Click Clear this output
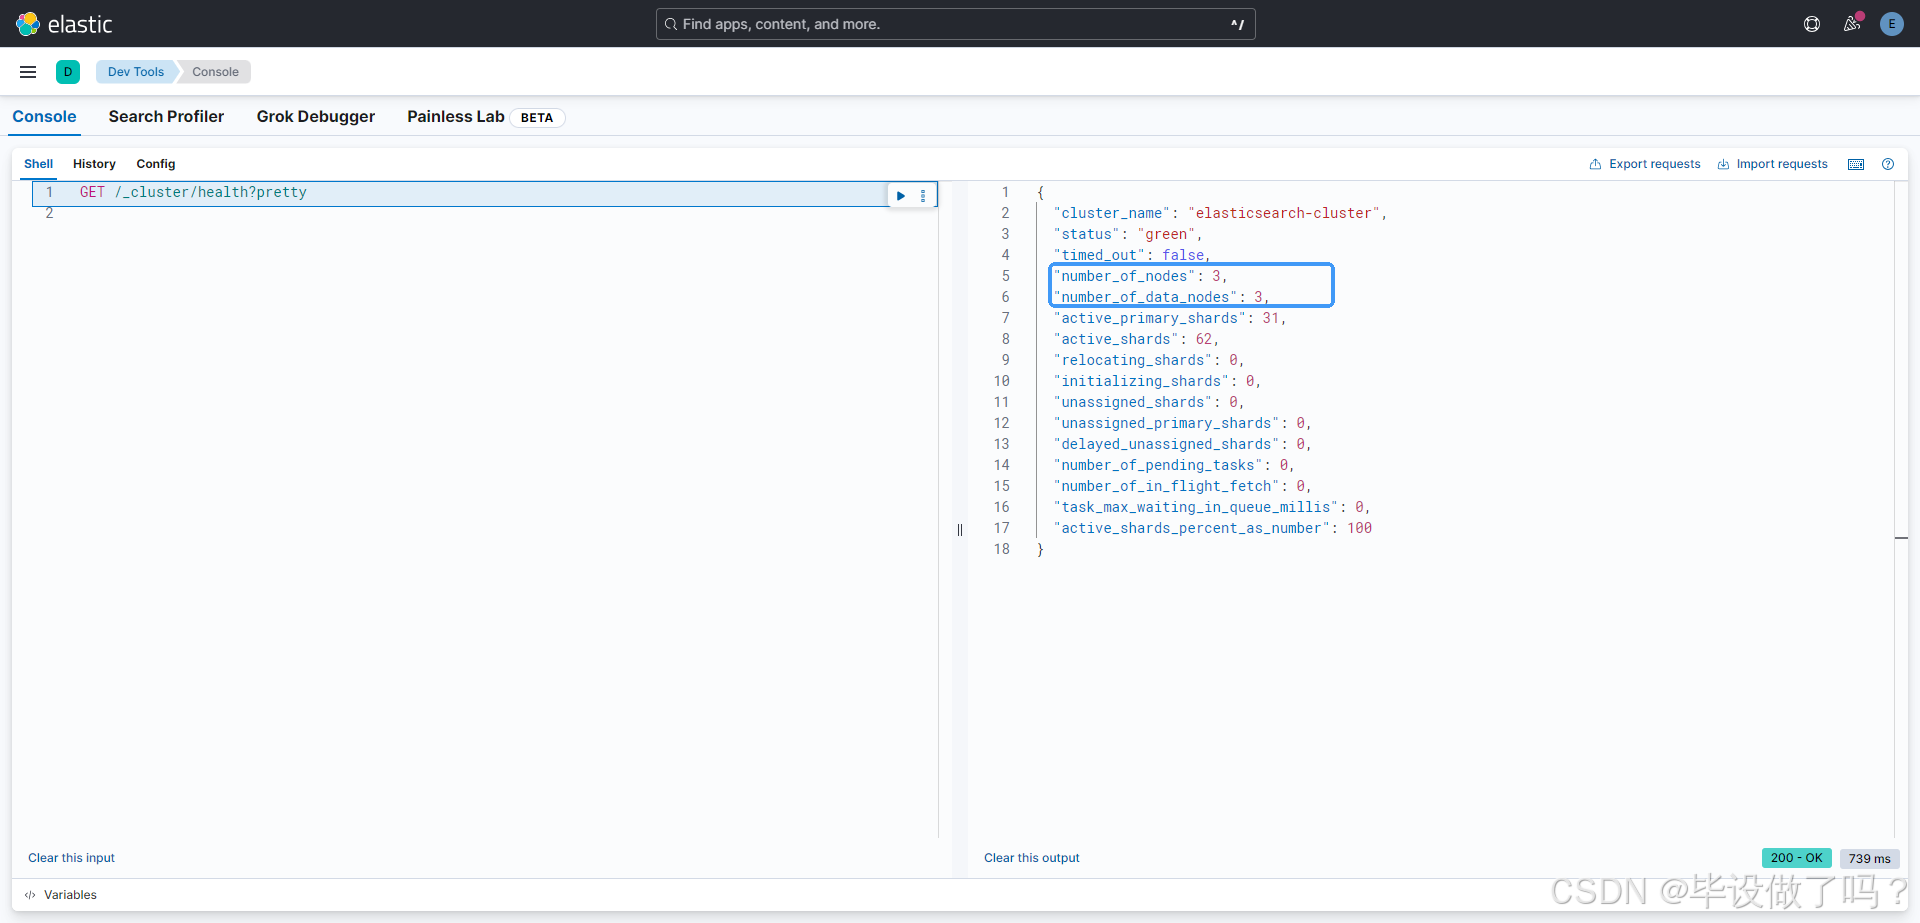This screenshot has width=1920, height=923. click(1031, 858)
